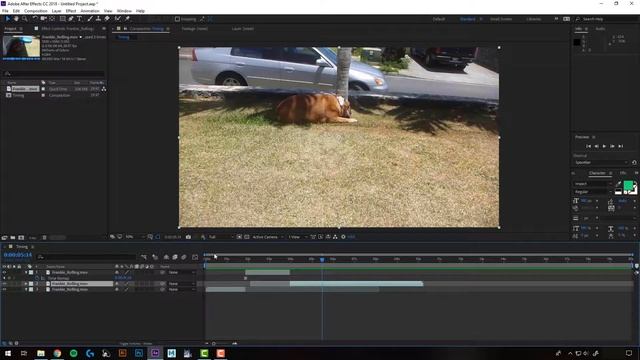Open Composition Mini-Flowchart in timeline
This screenshot has height=360, width=640.
click(x=144, y=257)
